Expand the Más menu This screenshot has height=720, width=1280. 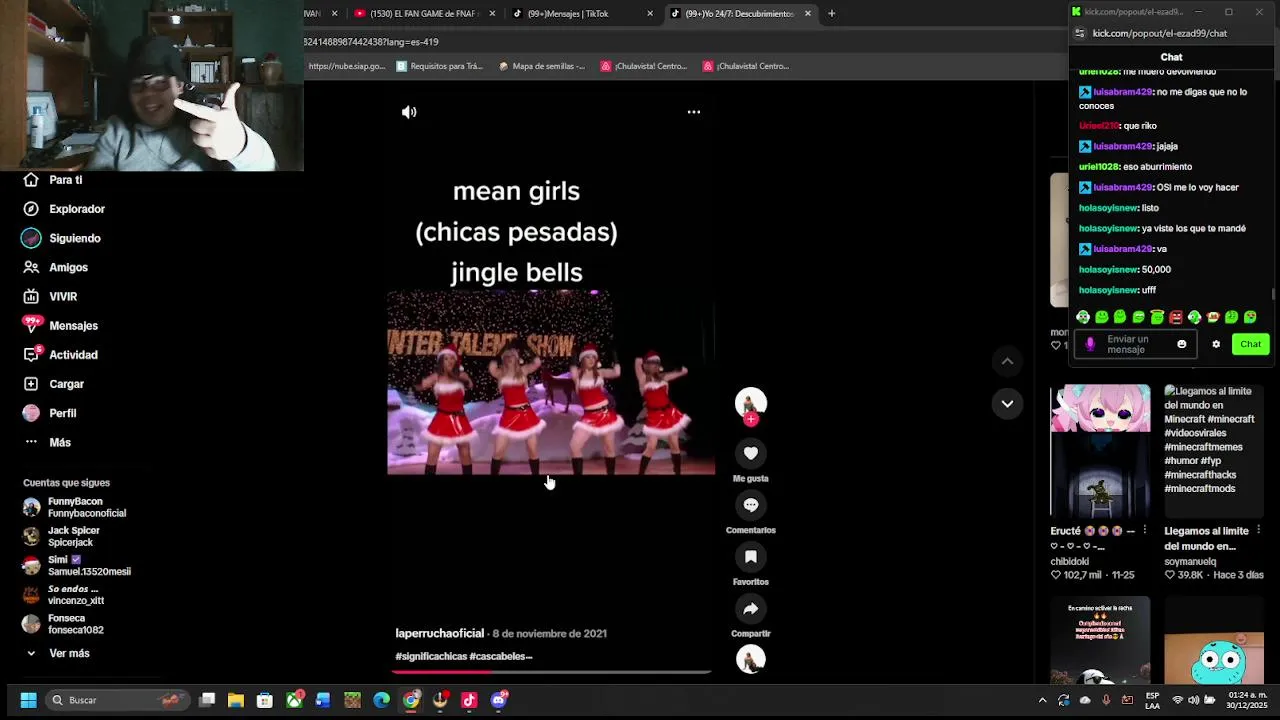60,442
